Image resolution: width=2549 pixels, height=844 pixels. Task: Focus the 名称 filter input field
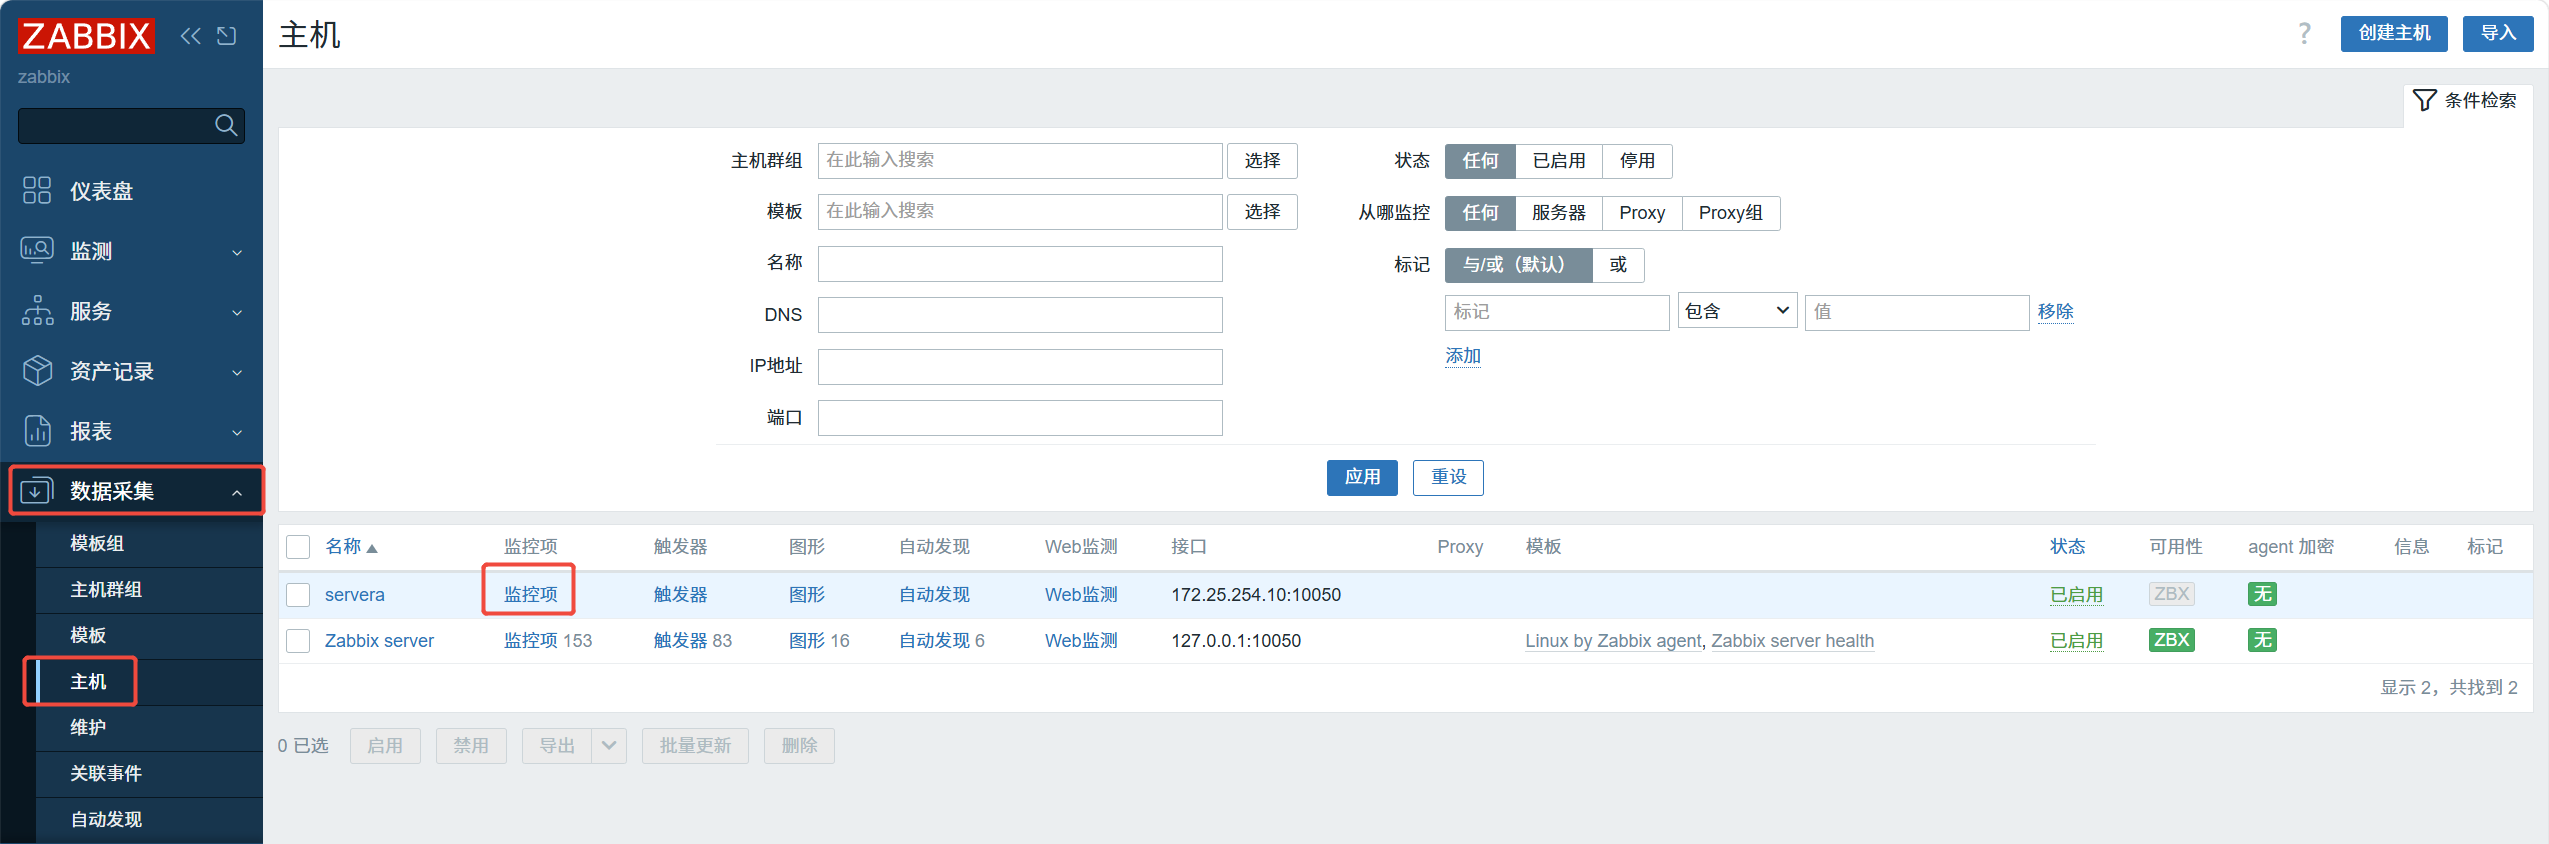point(1020,264)
